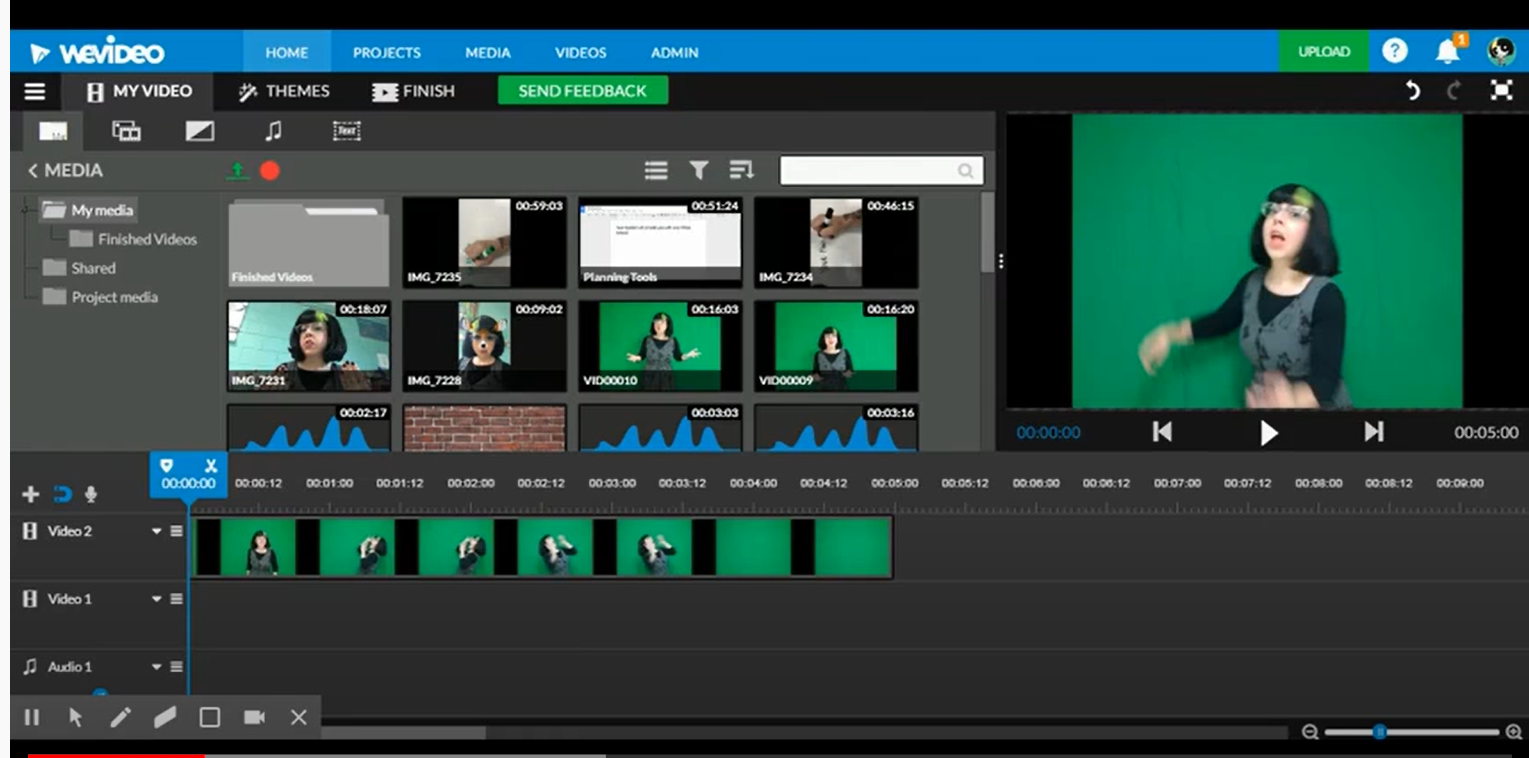Click the sort order icon

(x=741, y=171)
